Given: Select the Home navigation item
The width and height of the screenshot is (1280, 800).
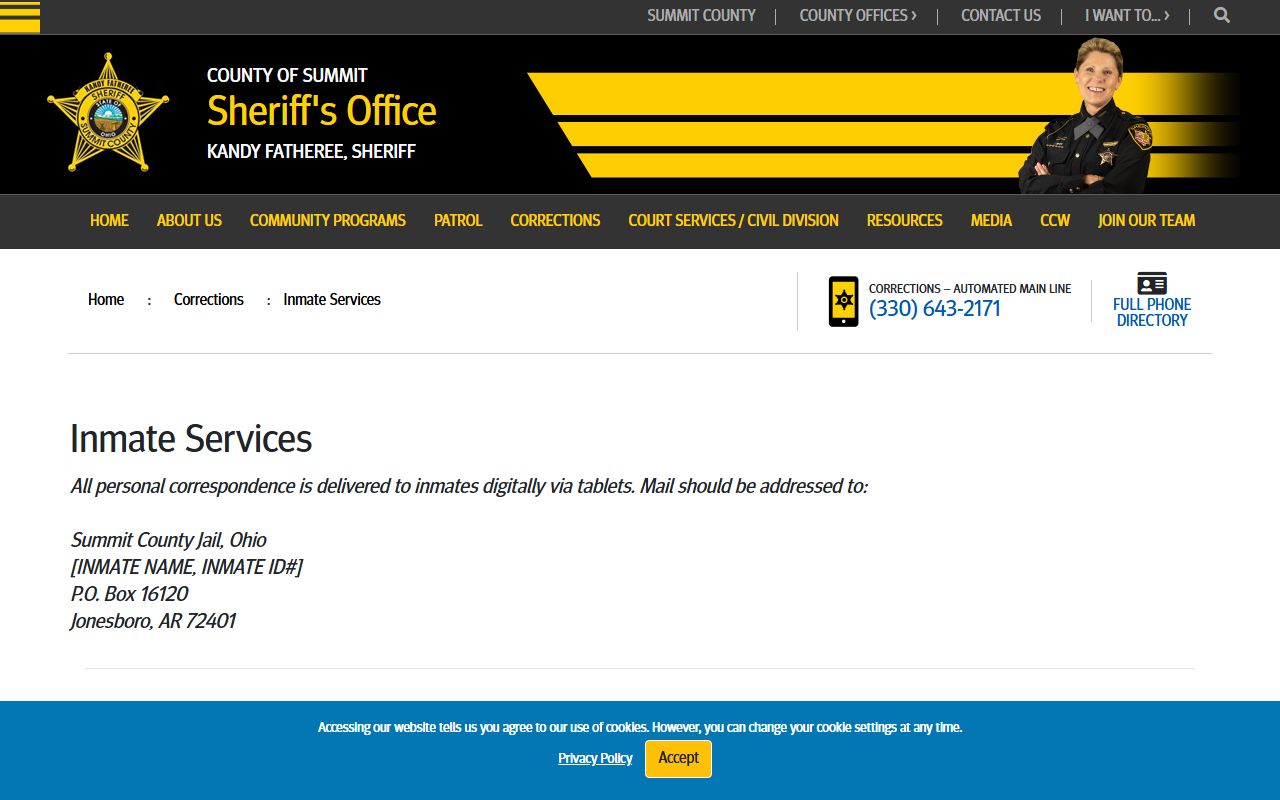Looking at the screenshot, I should [x=109, y=220].
